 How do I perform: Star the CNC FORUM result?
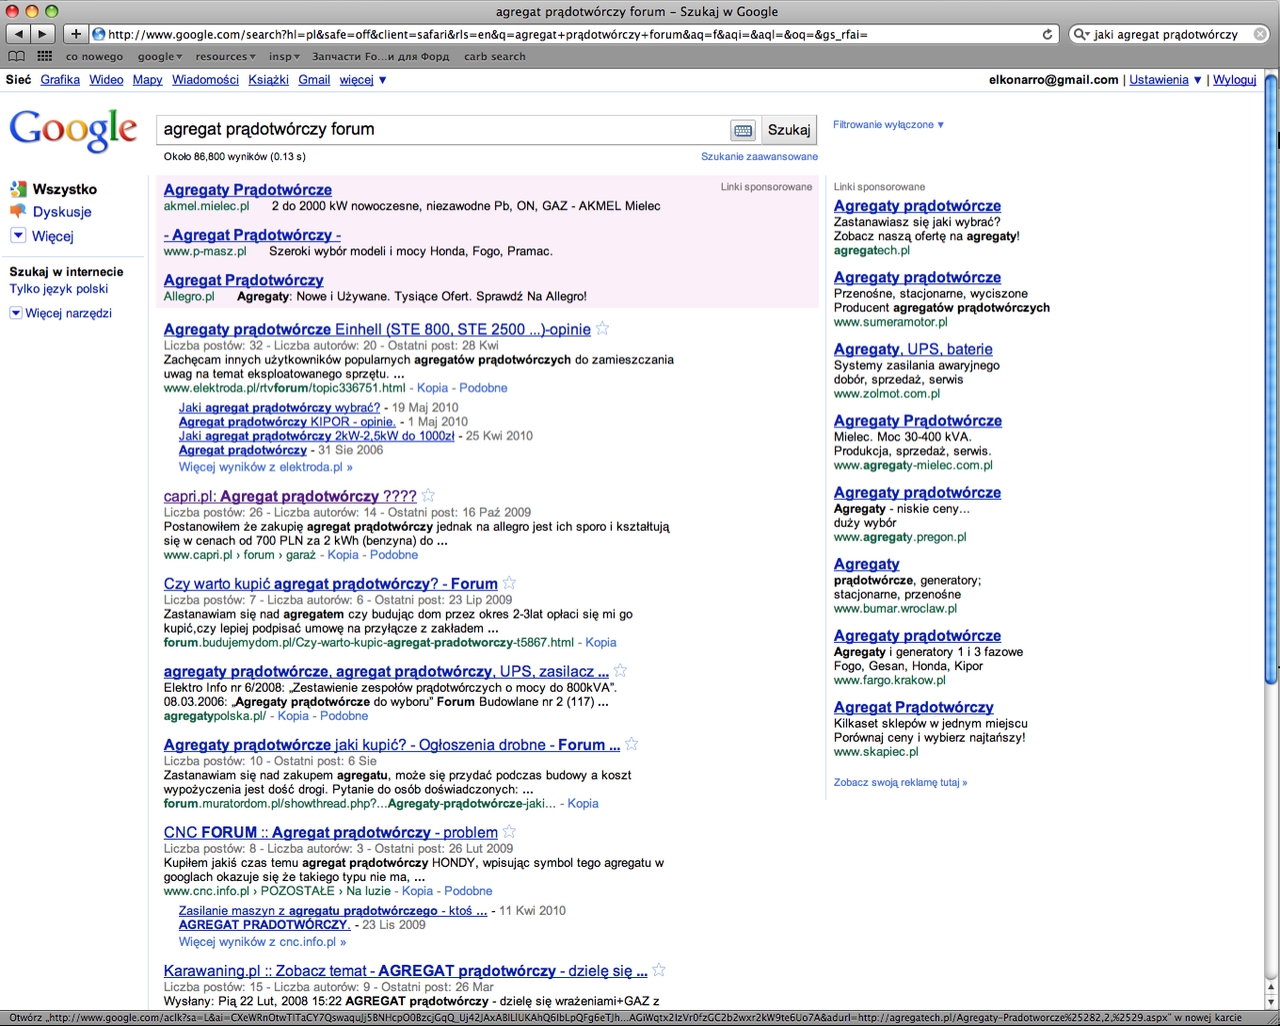click(x=509, y=832)
